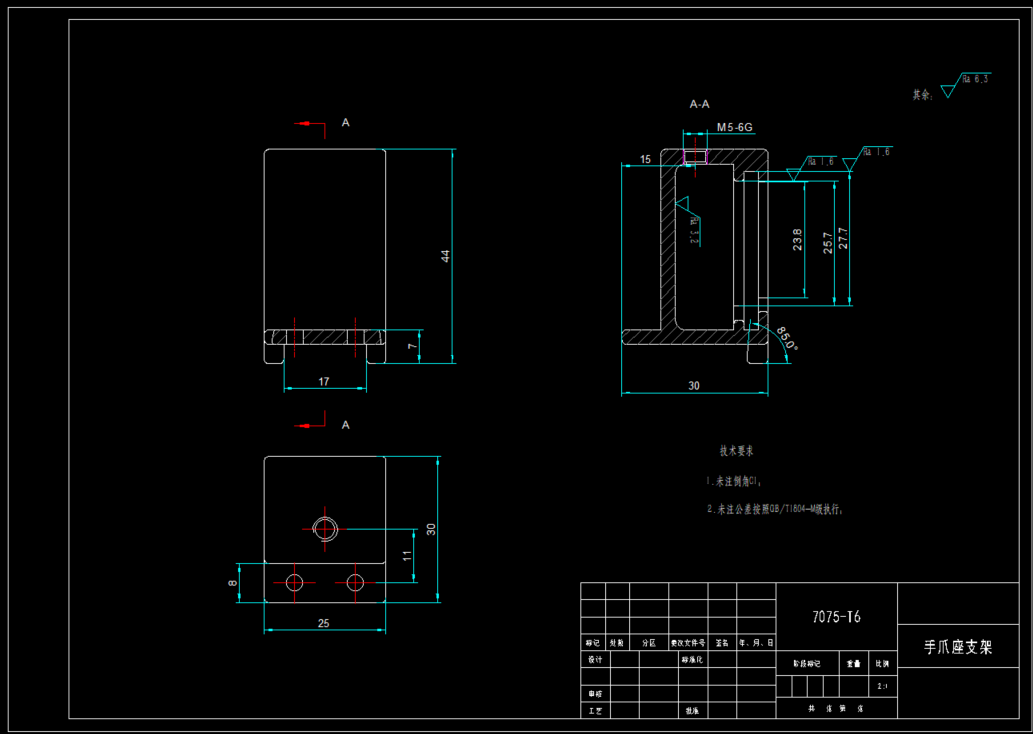This screenshot has height=734, width=1033.
Task: Click the "44" height dimension text
Action: (x=446, y=256)
